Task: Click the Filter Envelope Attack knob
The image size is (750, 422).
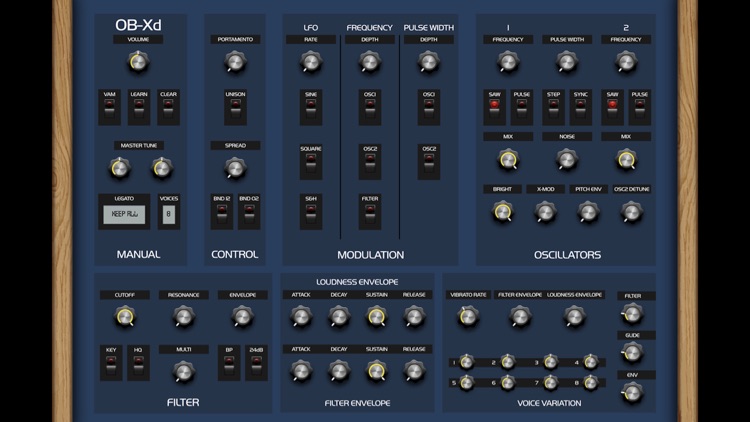Action: pos(301,371)
